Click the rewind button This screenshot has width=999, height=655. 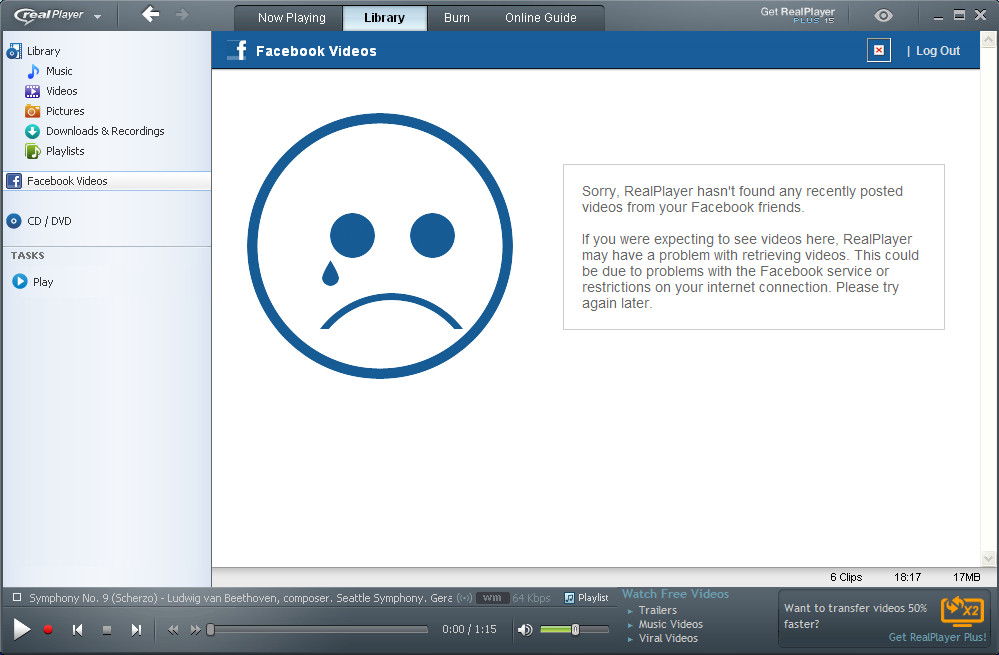[173, 630]
